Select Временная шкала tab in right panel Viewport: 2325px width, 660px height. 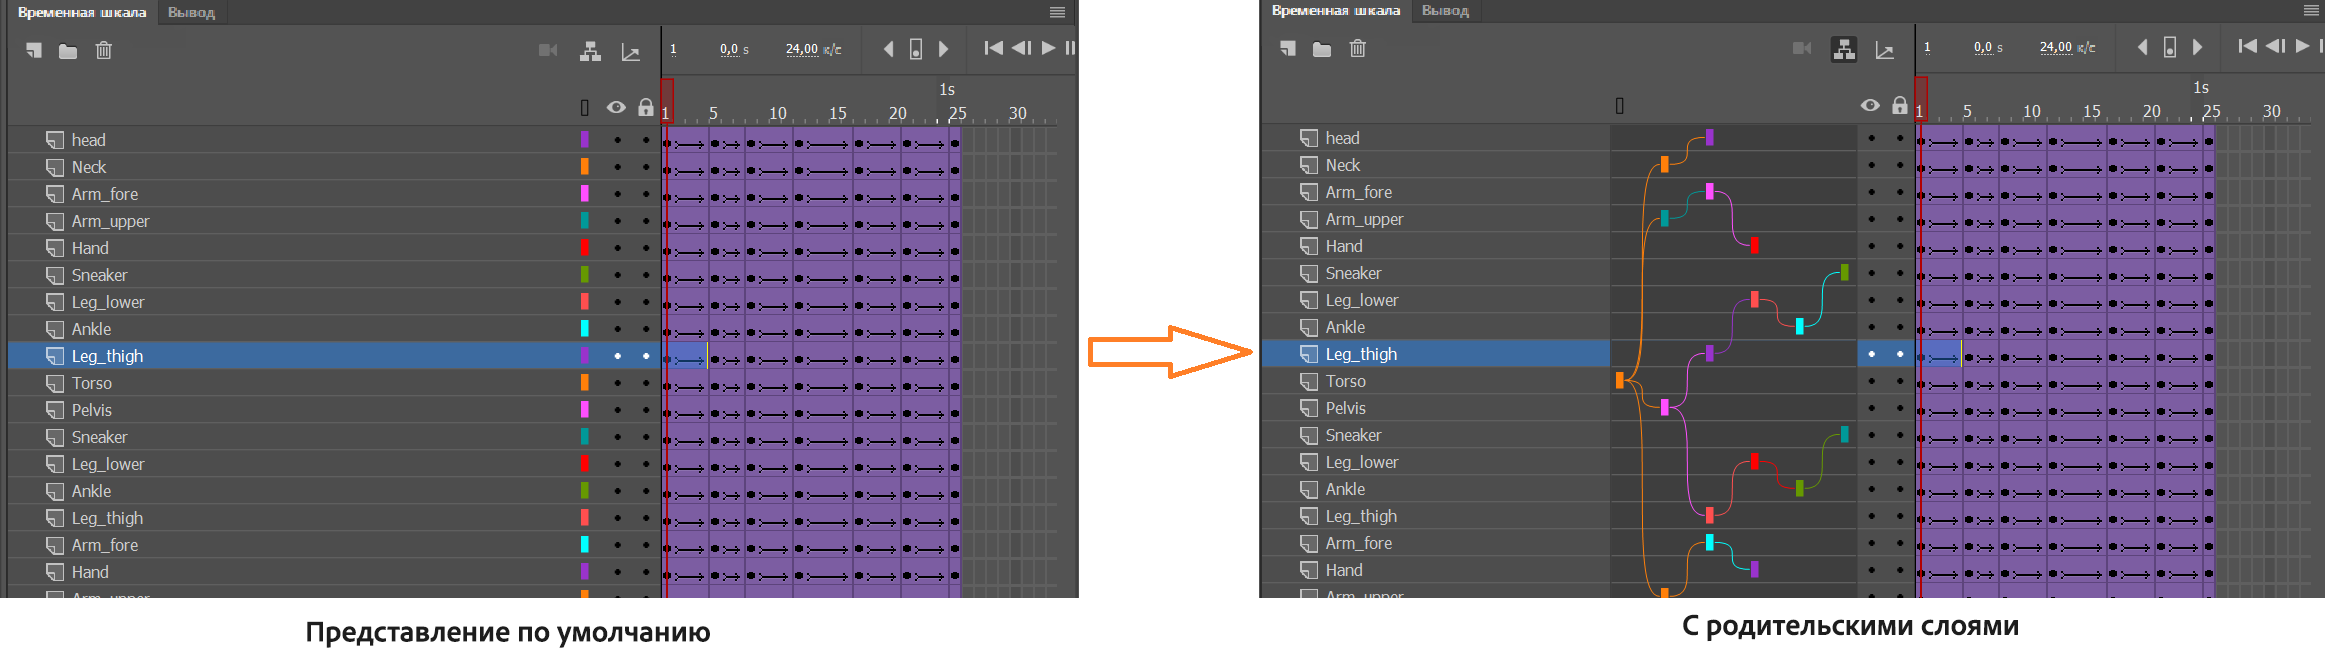[x=1336, y=11]
